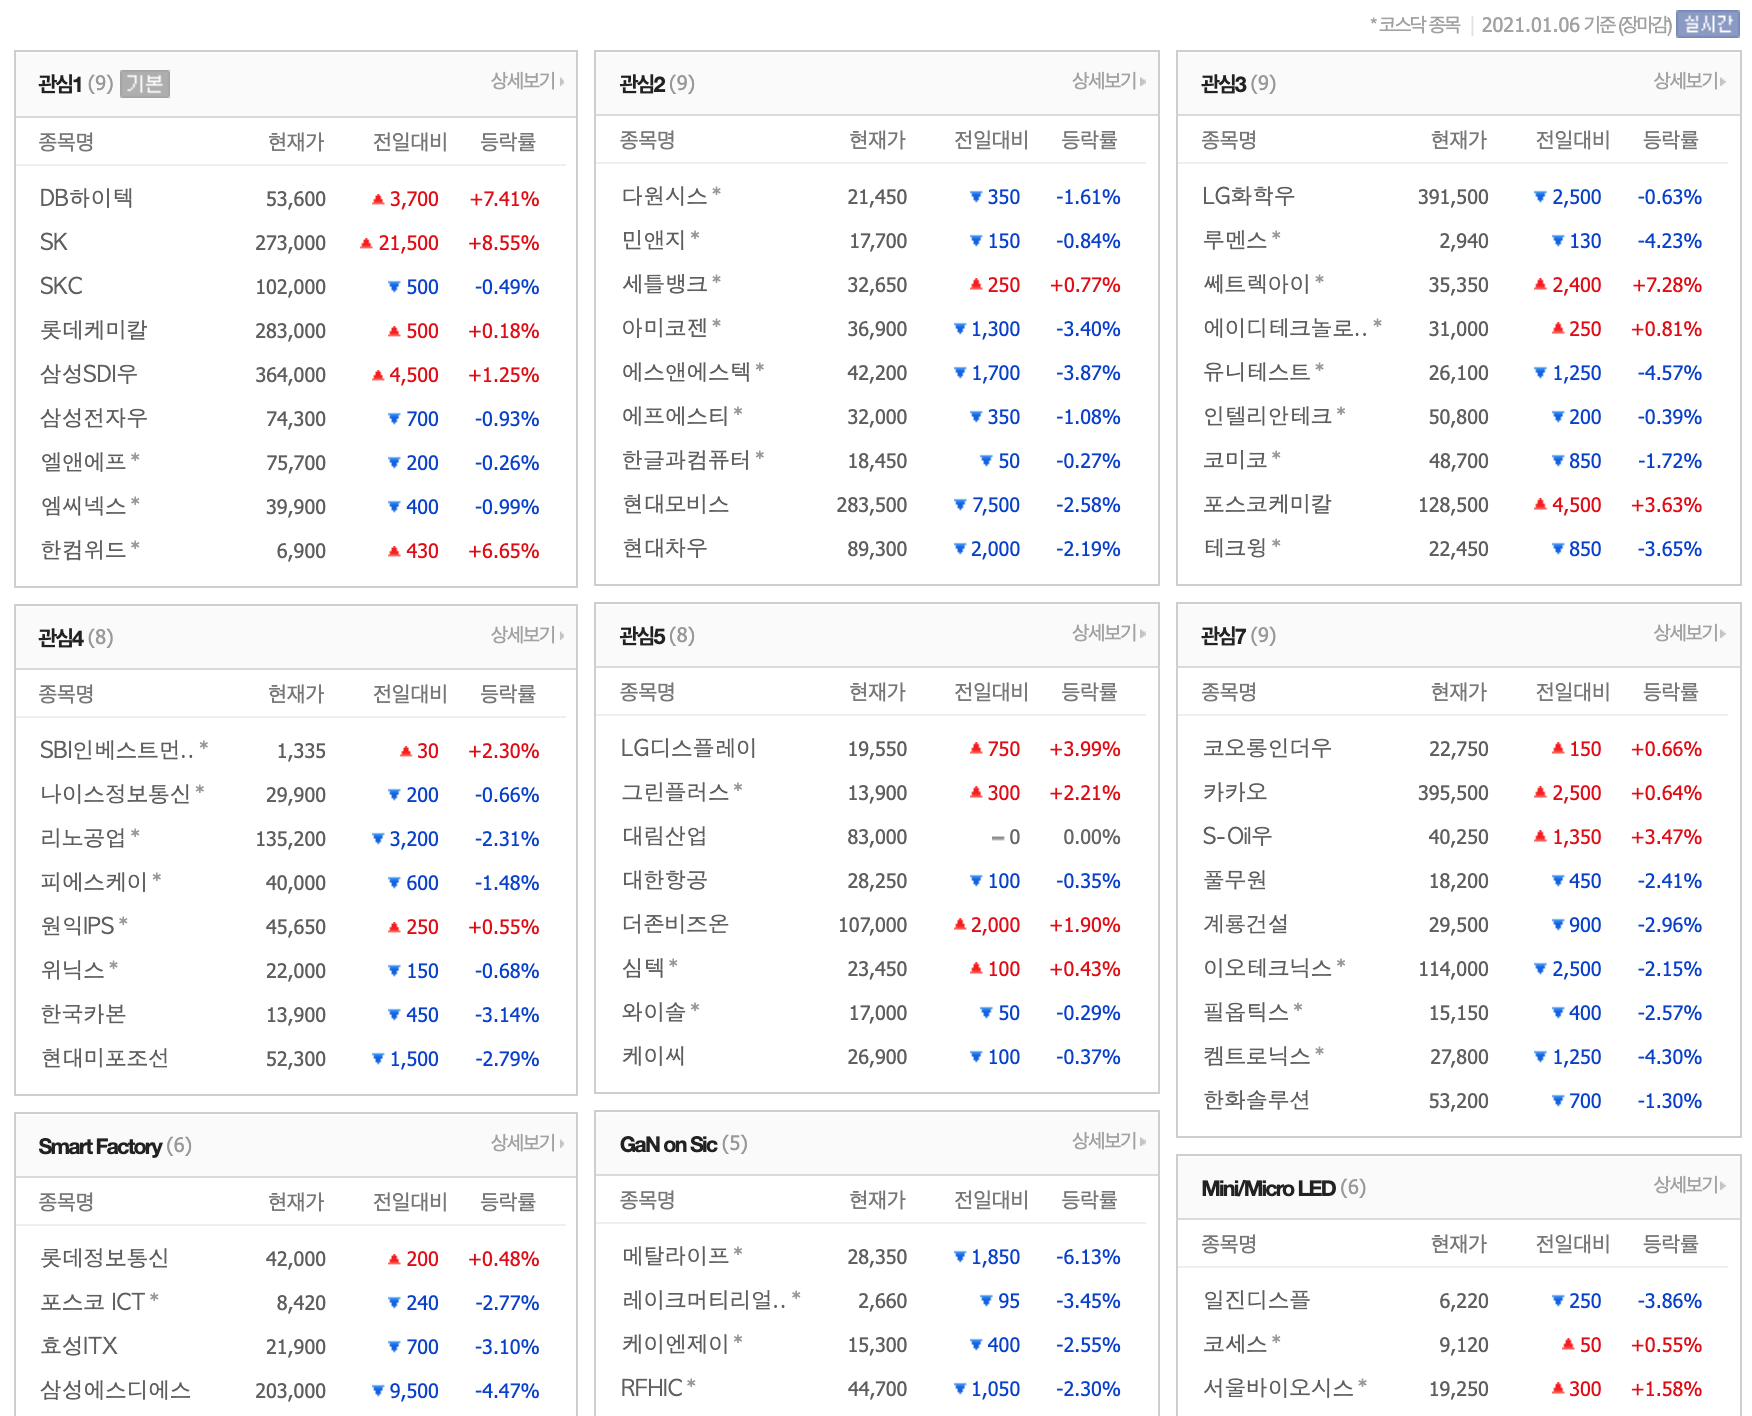Open 현대모비스 stock
Screen dimensions: 1752x1416
click(x=676, y=504)
